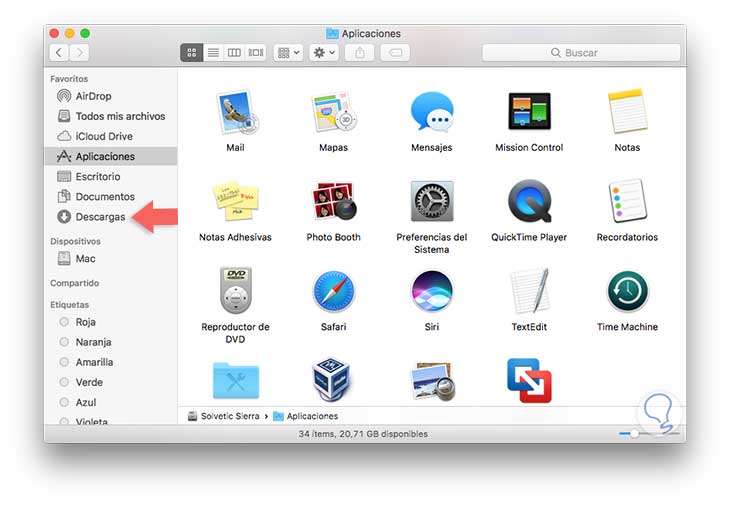Image resolution: width=730 pixels, height=505 pixels.
Task: Open the gear action menu
Action: [x=324, y=53]
